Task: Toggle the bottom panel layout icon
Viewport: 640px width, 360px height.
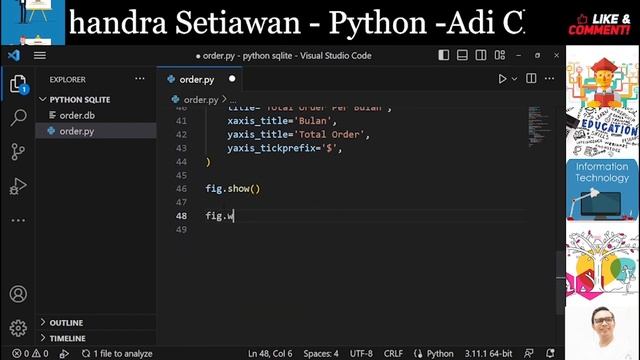Action: (x=462, y=55)
